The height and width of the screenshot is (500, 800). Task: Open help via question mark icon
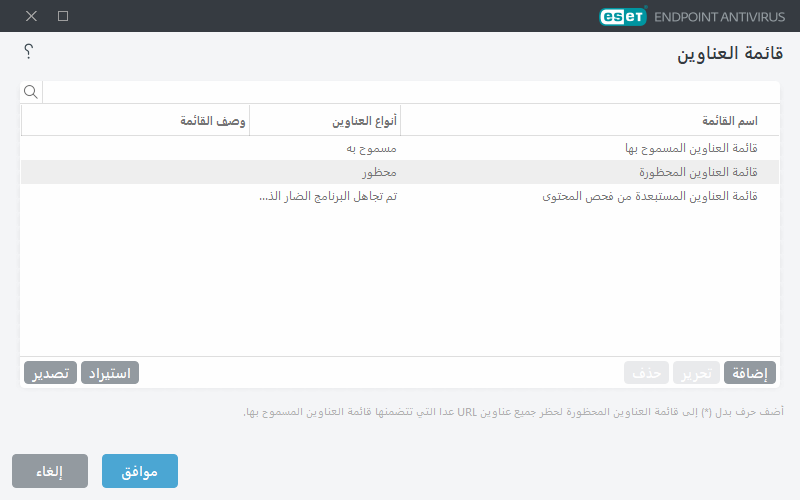pyautogui.click(x=29, y=51)
